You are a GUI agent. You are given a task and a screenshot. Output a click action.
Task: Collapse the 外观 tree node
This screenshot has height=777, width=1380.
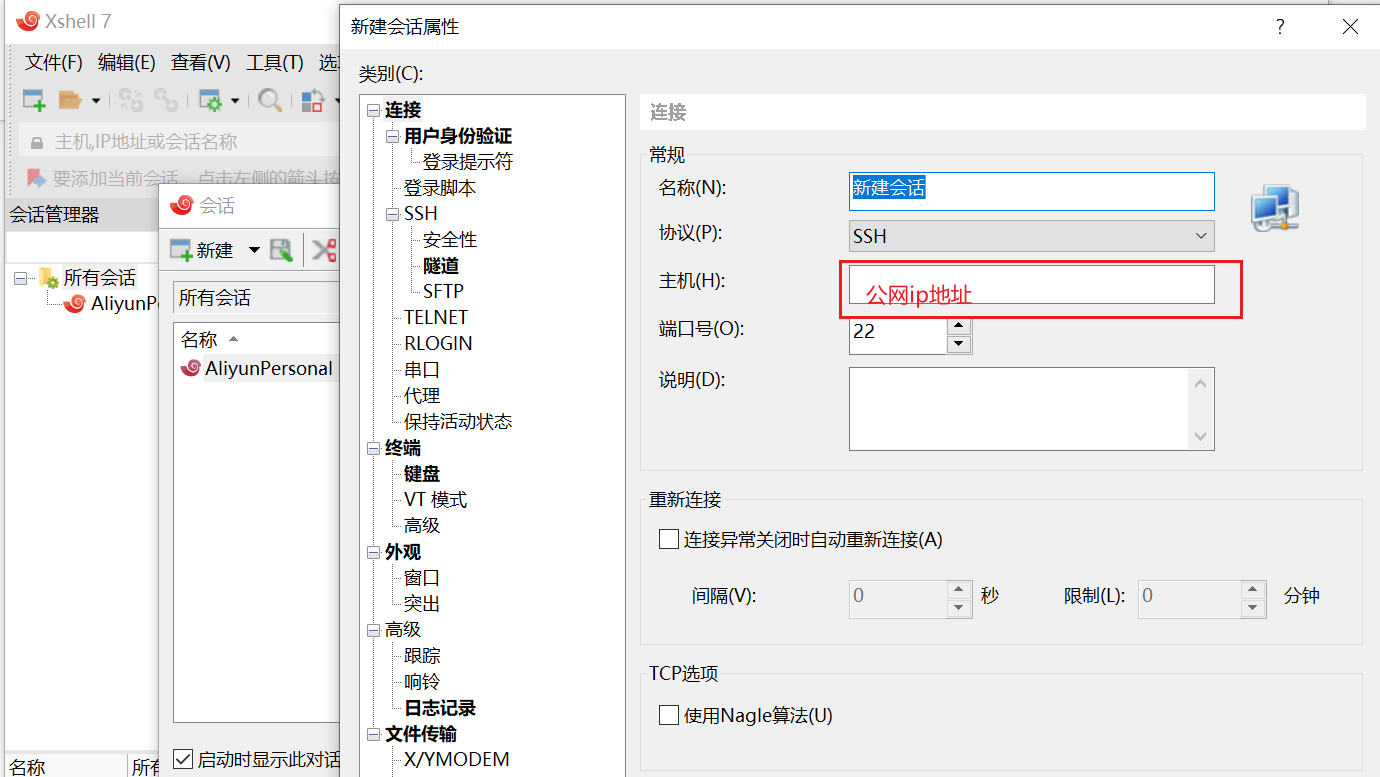pyautogui.click(x=373, y=552)
